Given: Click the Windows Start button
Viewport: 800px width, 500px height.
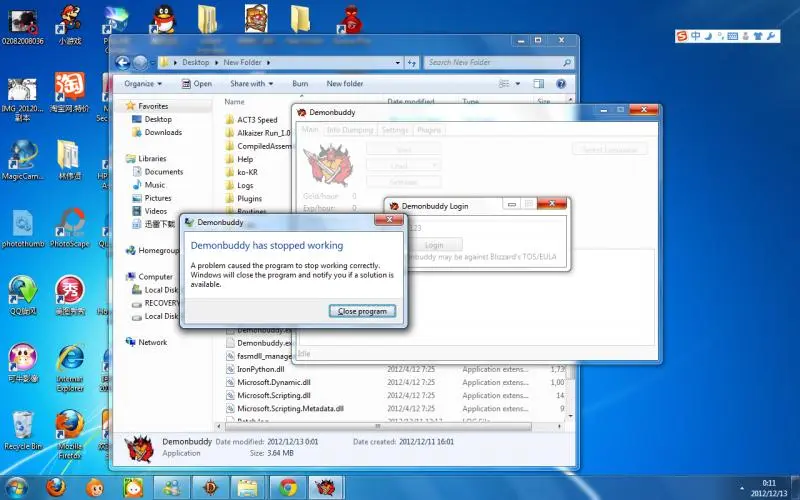Looking at the screenshot, I should 18,486.
